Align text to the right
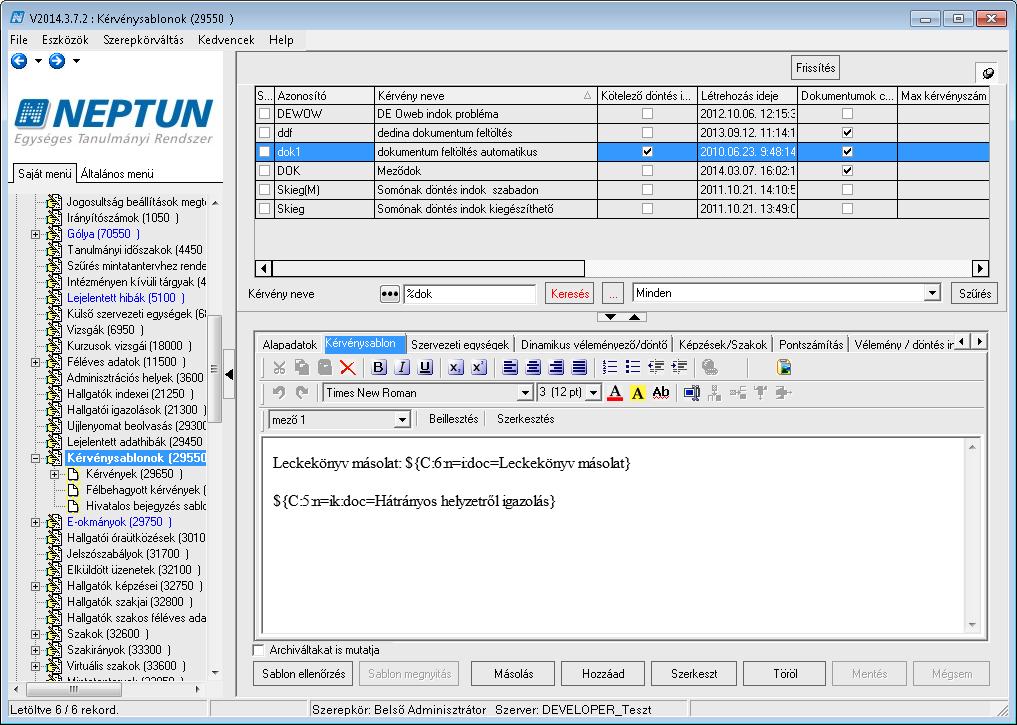Image resolution: width=1017 pixels, height=725 pixels. [x=556, y=368]
